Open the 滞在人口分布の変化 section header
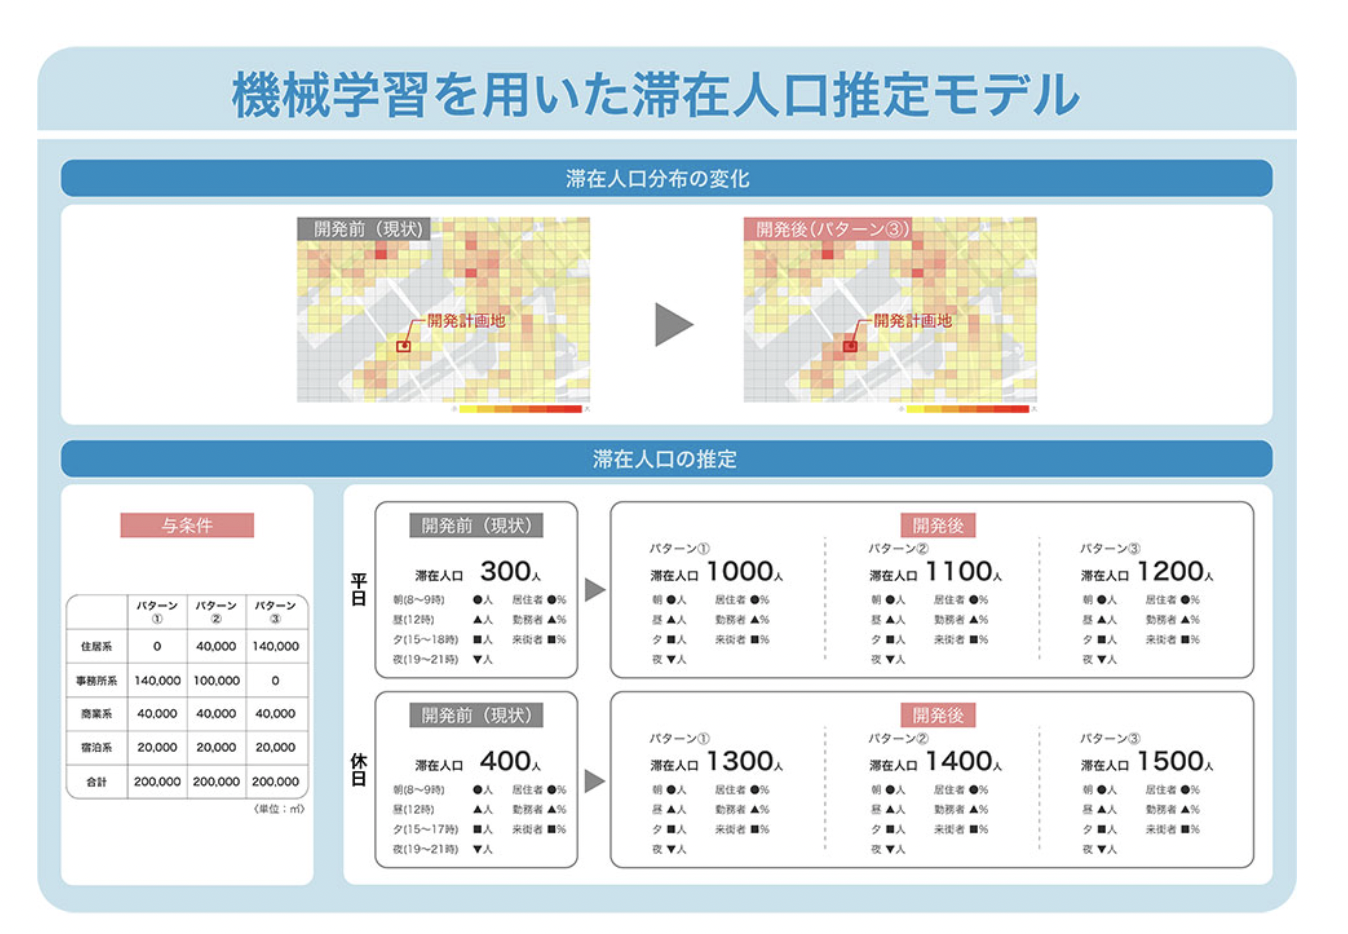 point(666,179)
